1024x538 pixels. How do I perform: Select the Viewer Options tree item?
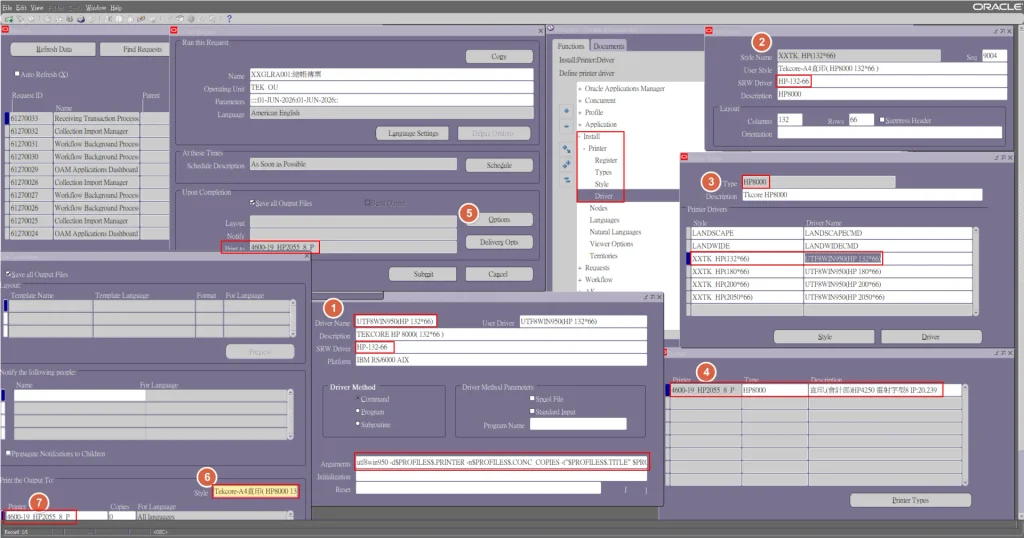(x=611, y=244)
